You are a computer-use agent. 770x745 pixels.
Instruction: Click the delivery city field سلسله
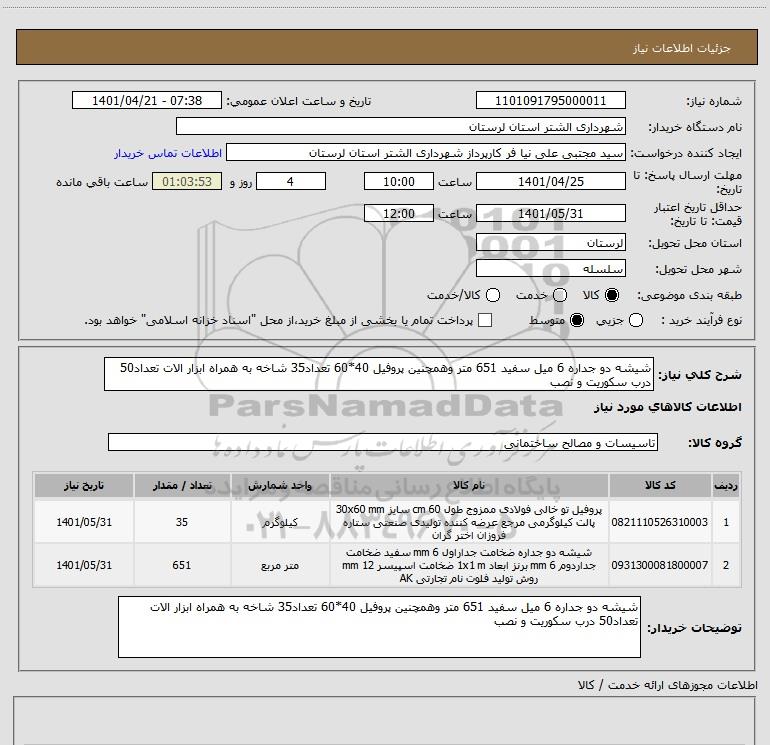click(x=550, y=269)
